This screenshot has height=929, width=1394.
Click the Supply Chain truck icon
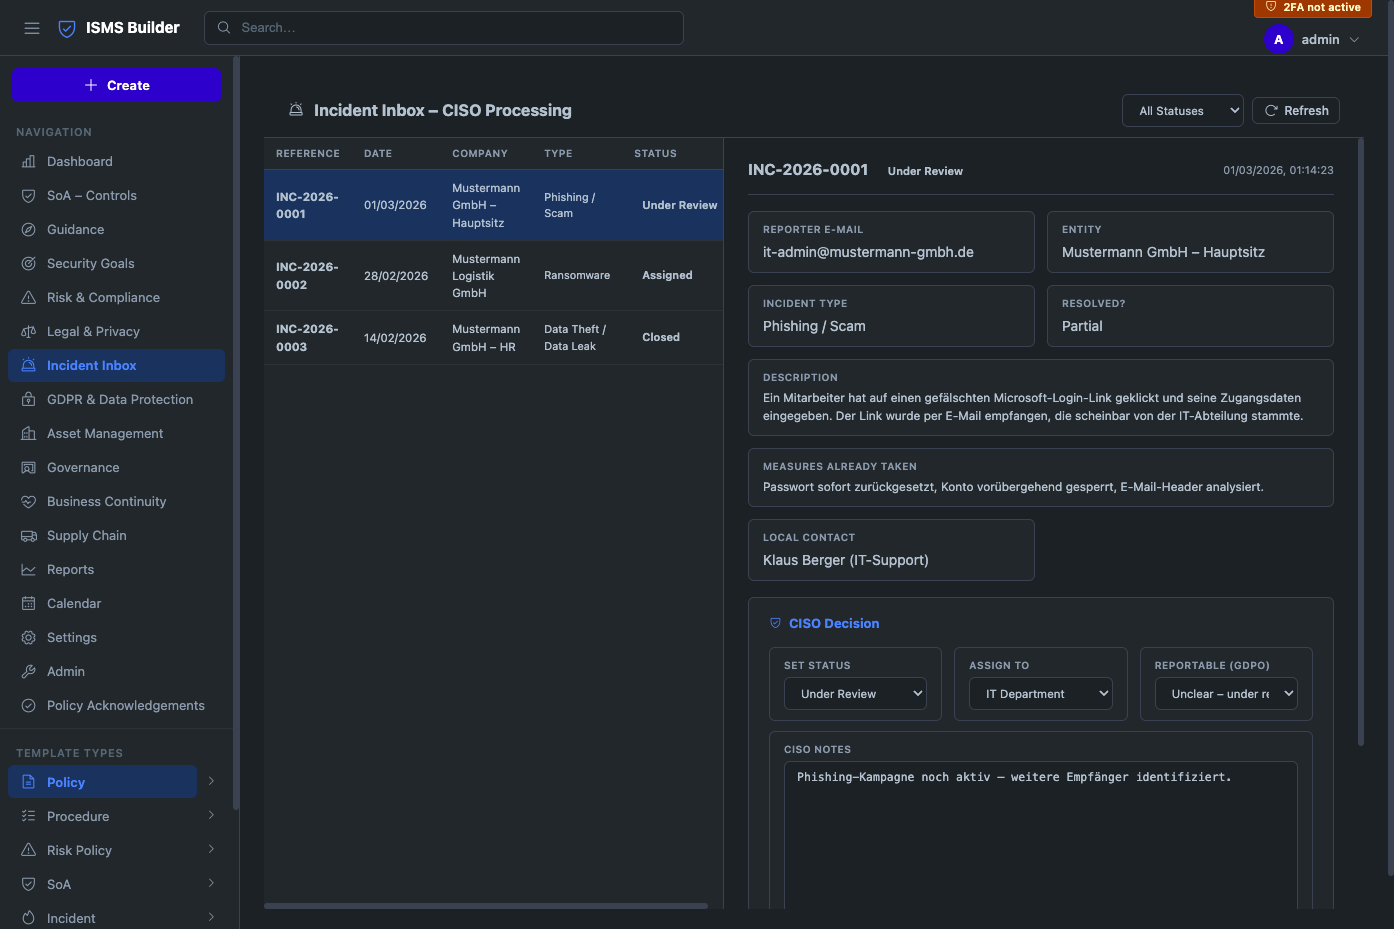tap(29, 536)
